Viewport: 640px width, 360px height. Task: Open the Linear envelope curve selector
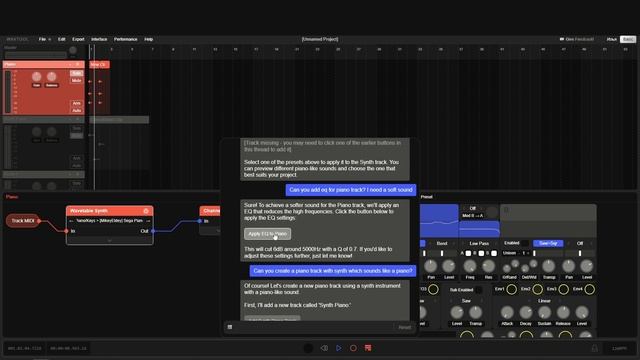point(544,301)
